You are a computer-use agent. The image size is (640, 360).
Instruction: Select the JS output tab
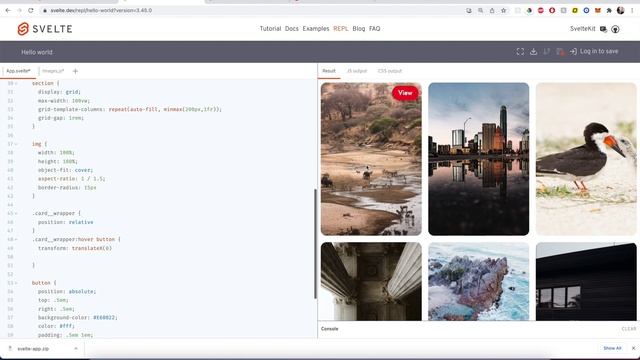(x=357, y=71)
